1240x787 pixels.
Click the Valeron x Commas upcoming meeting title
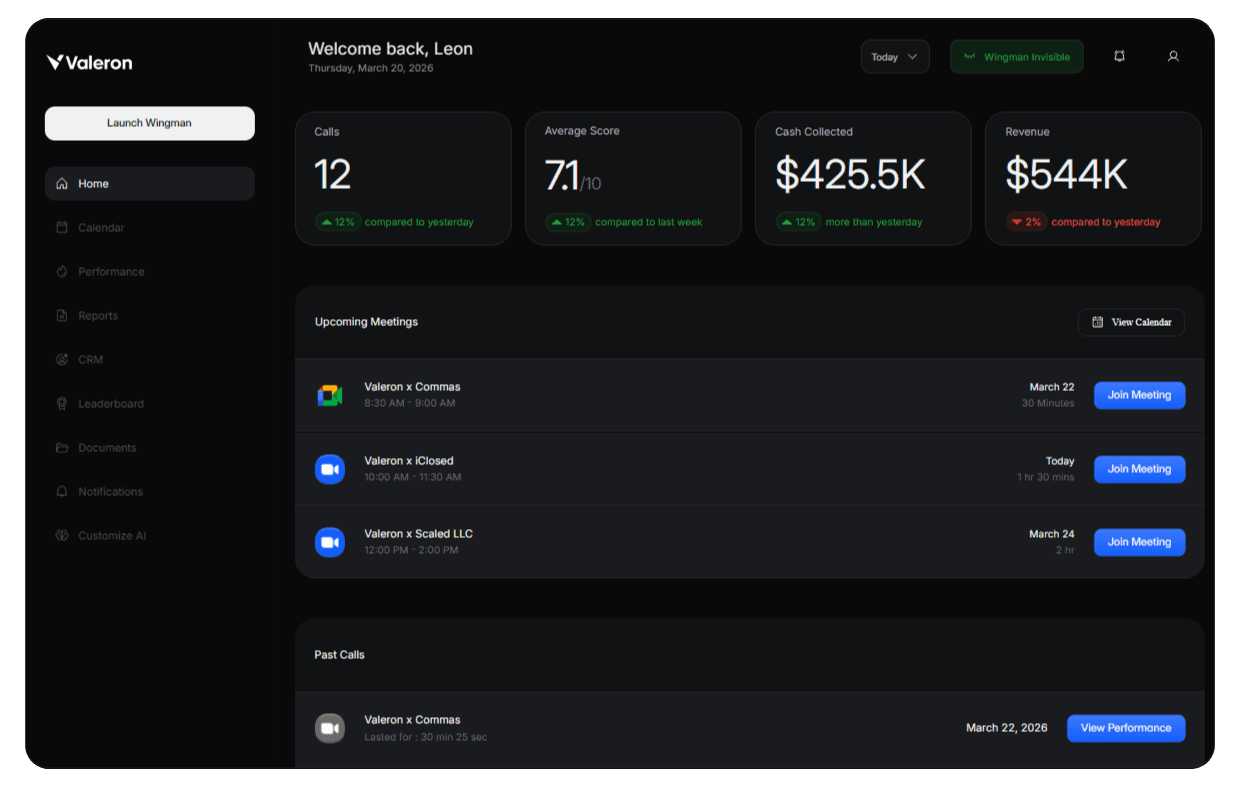tap(412, 387)
